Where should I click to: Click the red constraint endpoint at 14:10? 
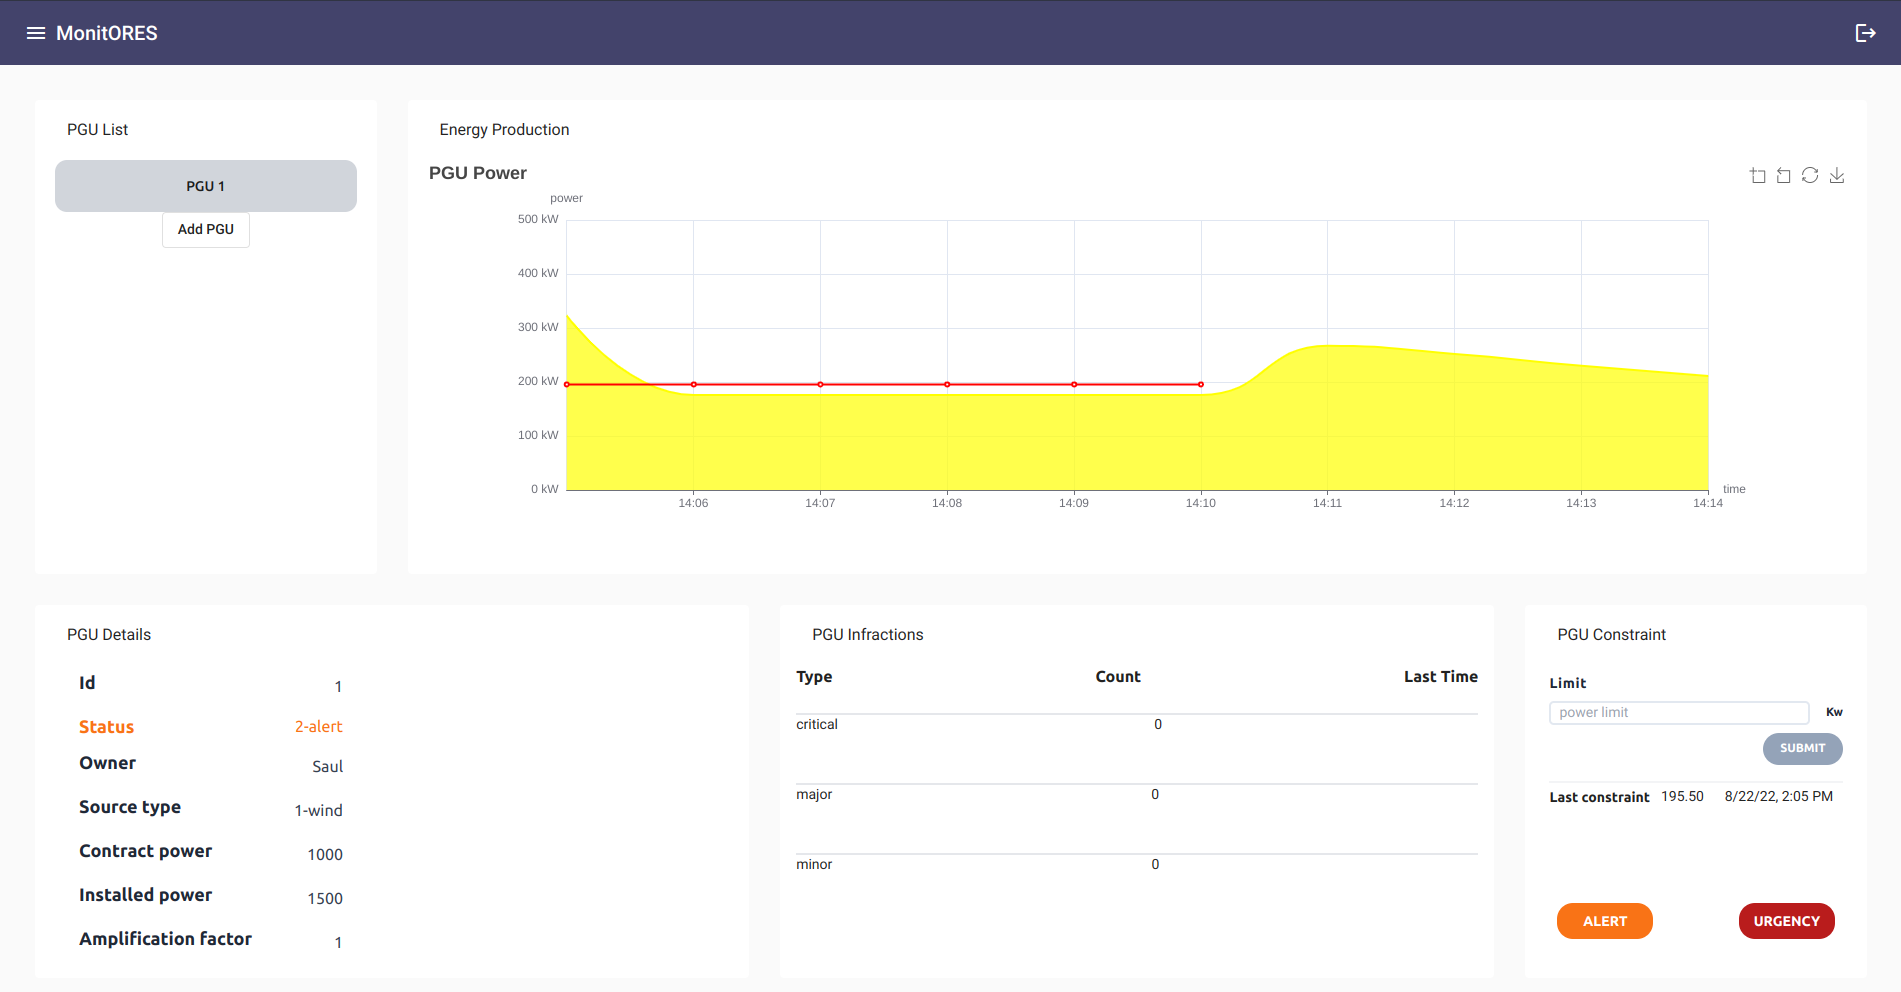tap(1201, 384)
